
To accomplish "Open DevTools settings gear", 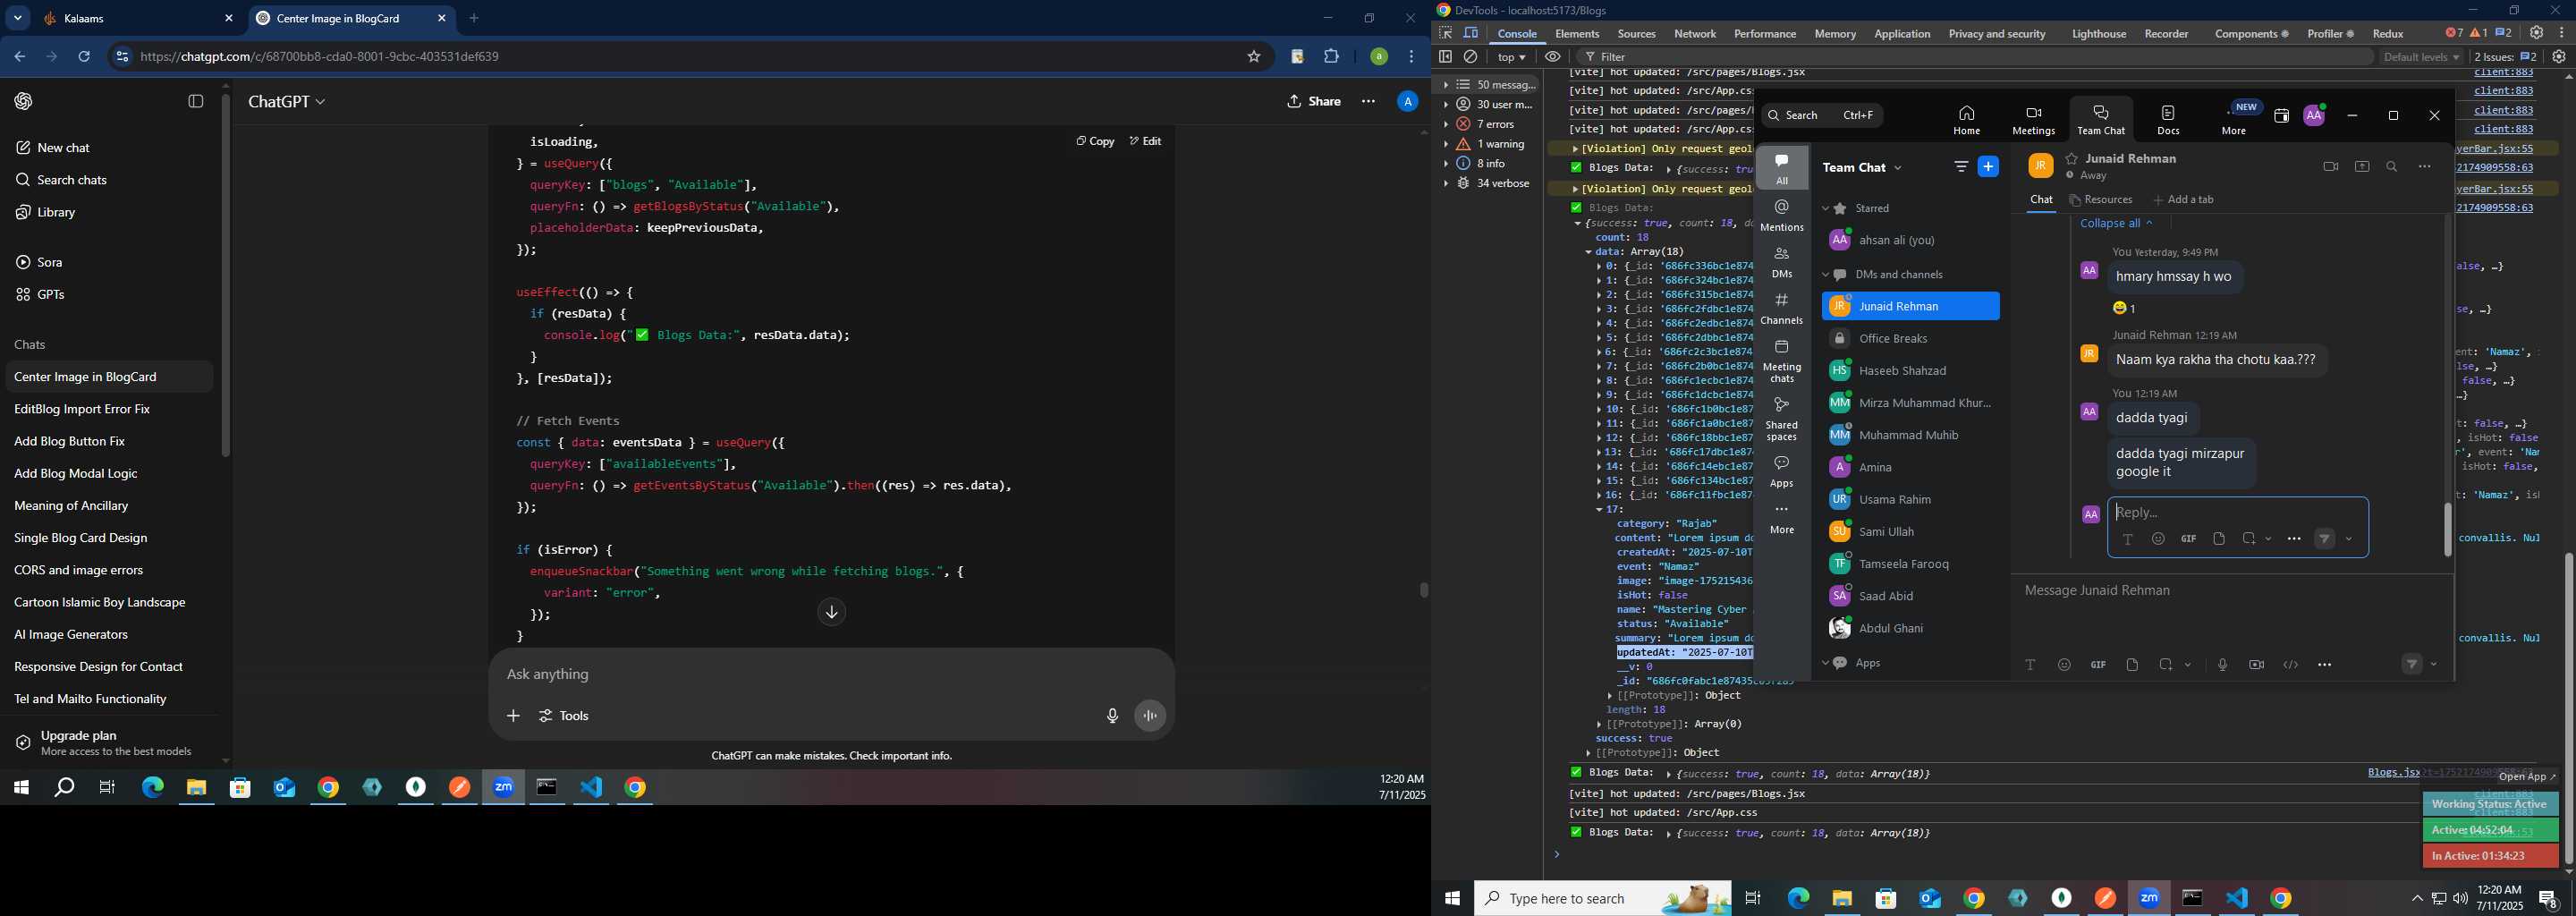I will click(2536, 33).
